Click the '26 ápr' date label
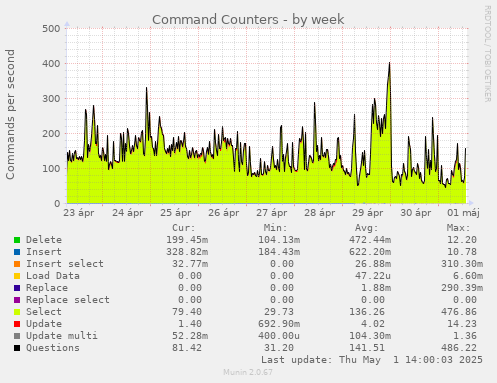497x383 pixels. point(224,213)
